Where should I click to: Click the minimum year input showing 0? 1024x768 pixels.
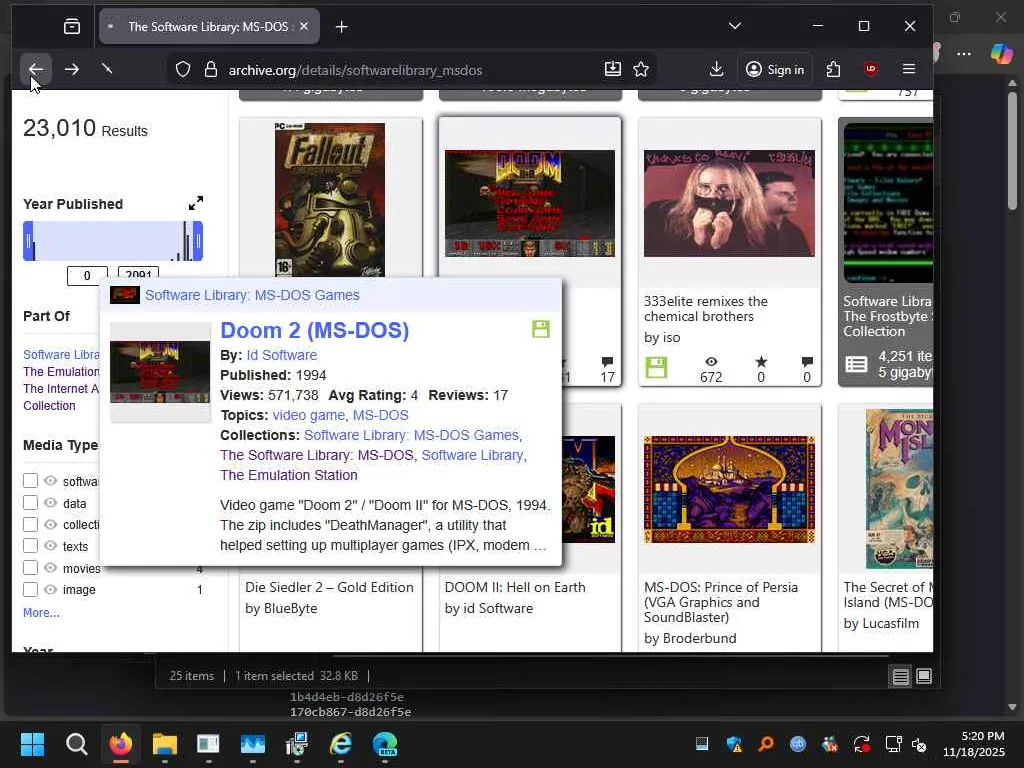[87, 276]
